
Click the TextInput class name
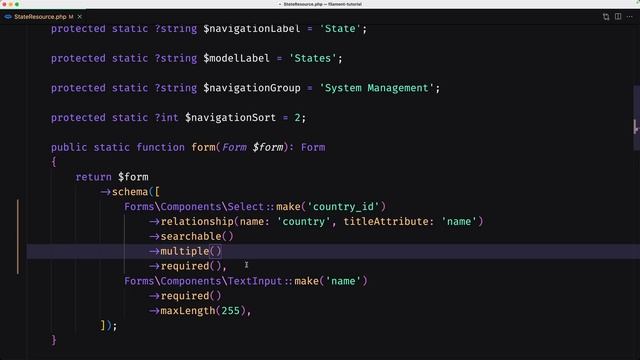coord(255,281)
